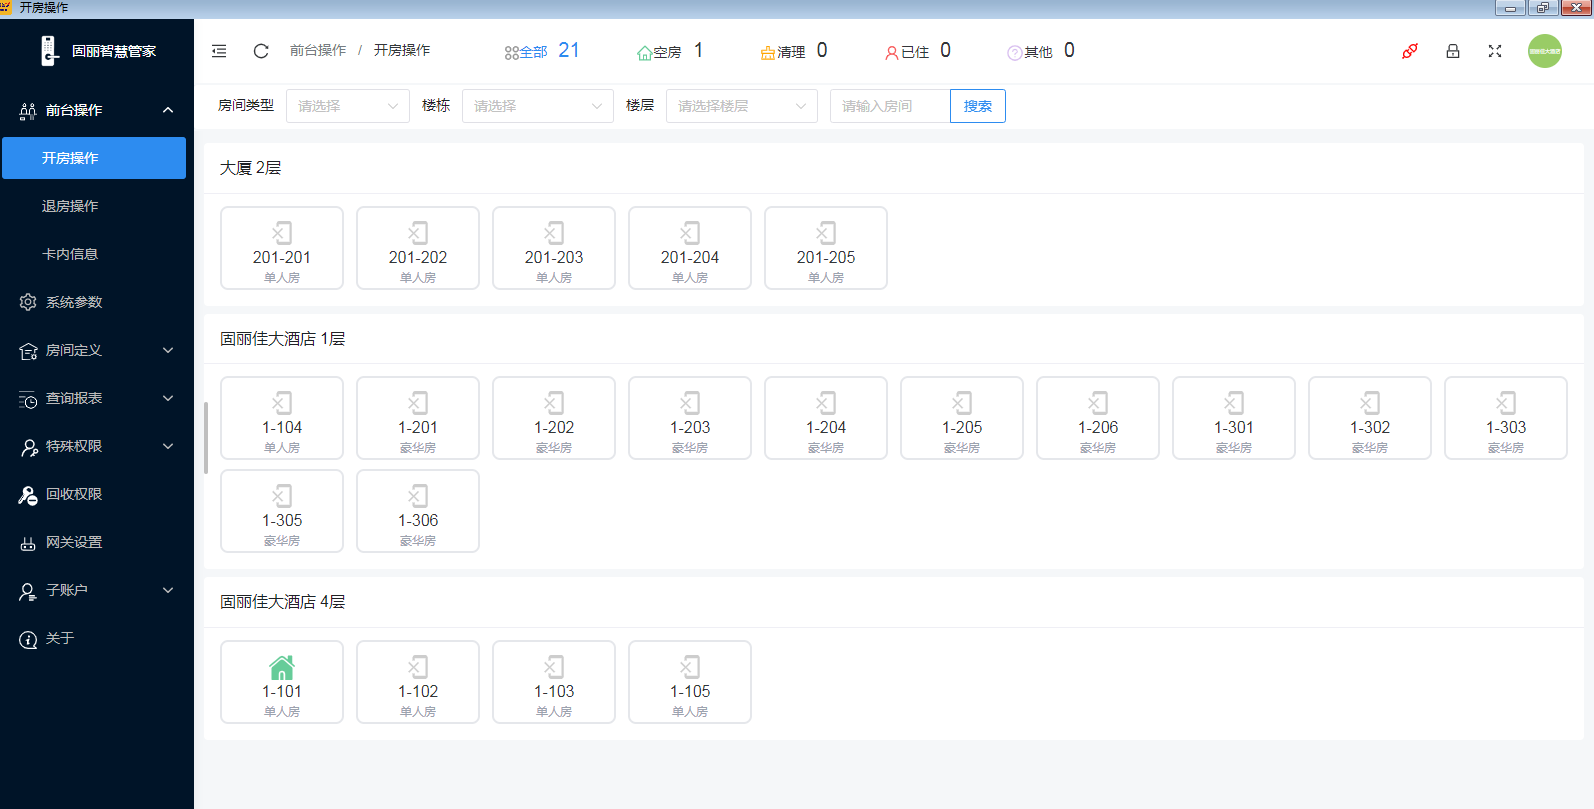Expand the 房间定义 sidebar menu
The height and width of the screenshot is (809, 1594).
[x=97, y=350]
